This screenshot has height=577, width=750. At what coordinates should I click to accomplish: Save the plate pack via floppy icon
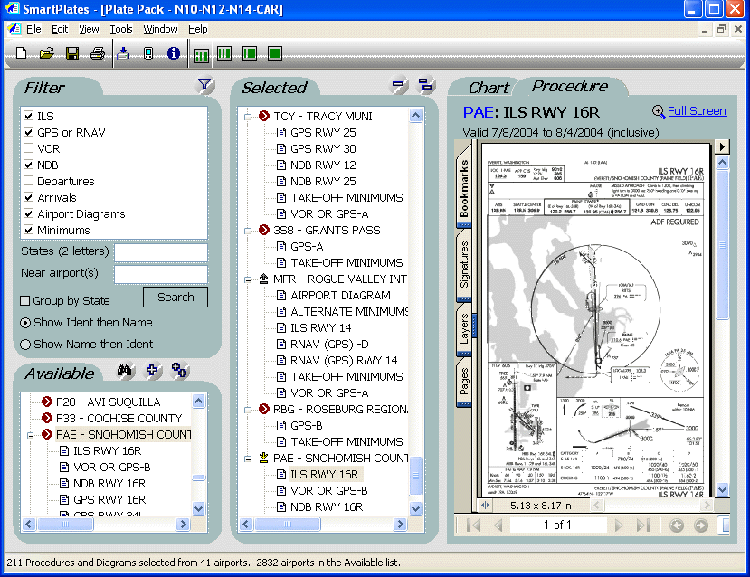click(72, 53)
